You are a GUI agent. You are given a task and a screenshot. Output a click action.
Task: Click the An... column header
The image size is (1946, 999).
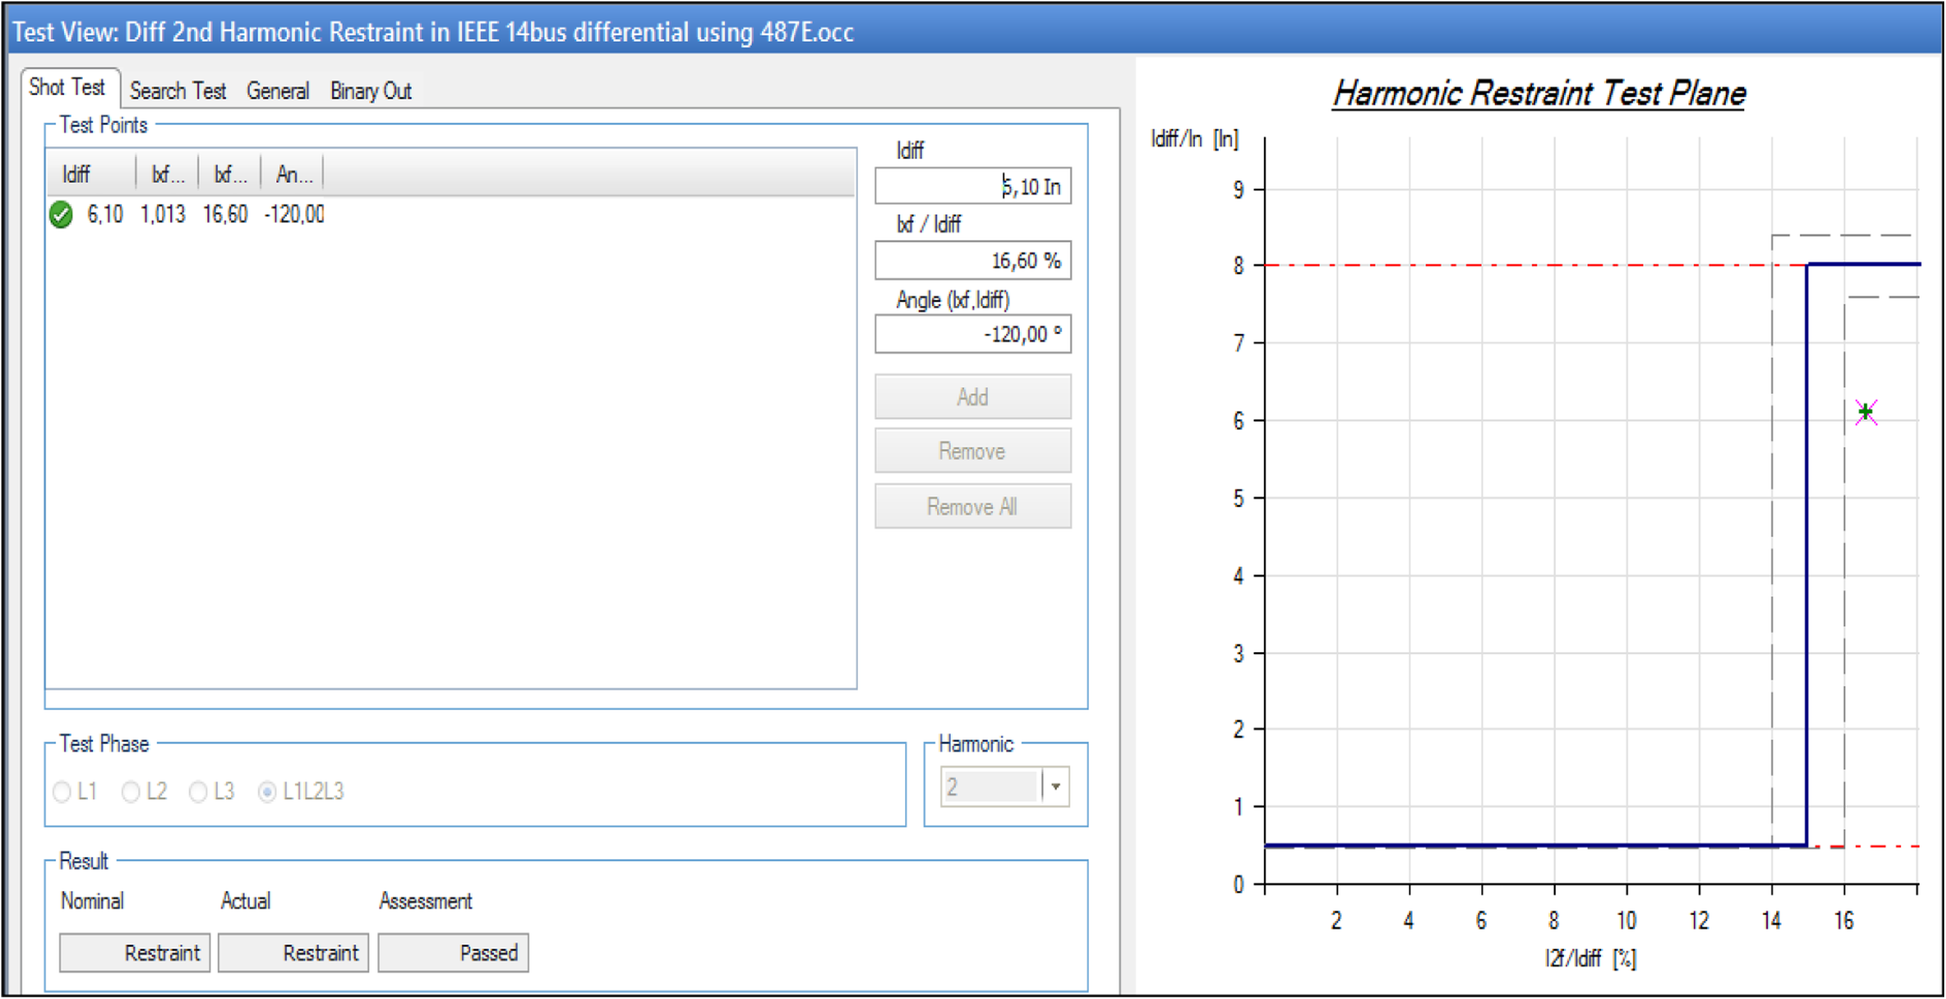(x=293, y=174)
